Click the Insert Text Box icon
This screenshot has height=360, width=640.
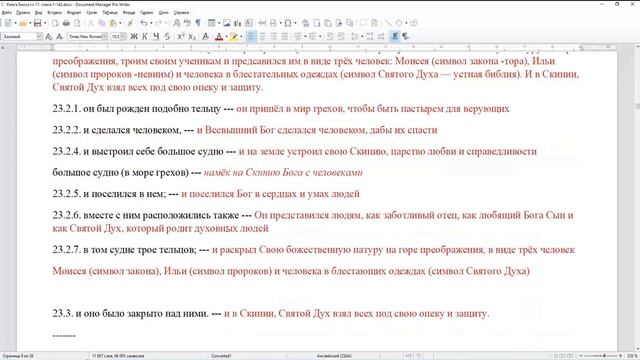tap(249, 23)
